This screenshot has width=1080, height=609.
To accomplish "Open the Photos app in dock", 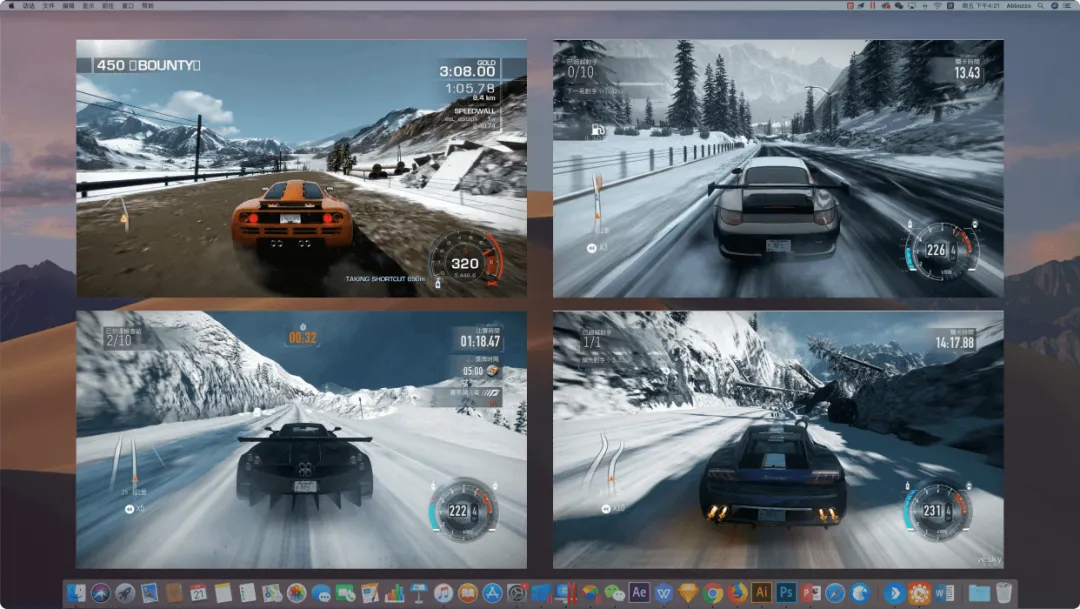I will [x=296, y=592].
